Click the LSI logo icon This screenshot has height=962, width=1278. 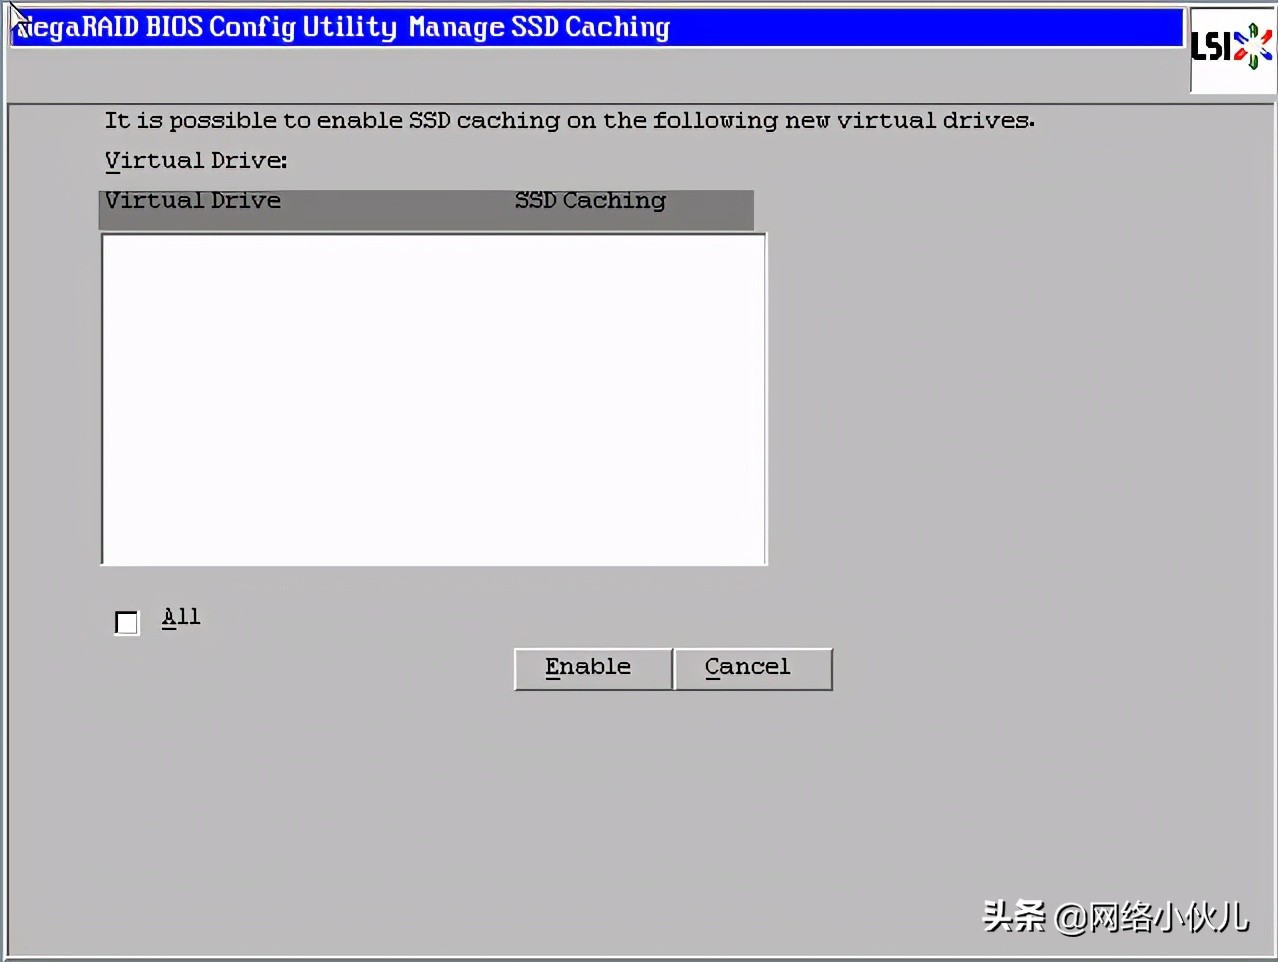click(1232, 49)
